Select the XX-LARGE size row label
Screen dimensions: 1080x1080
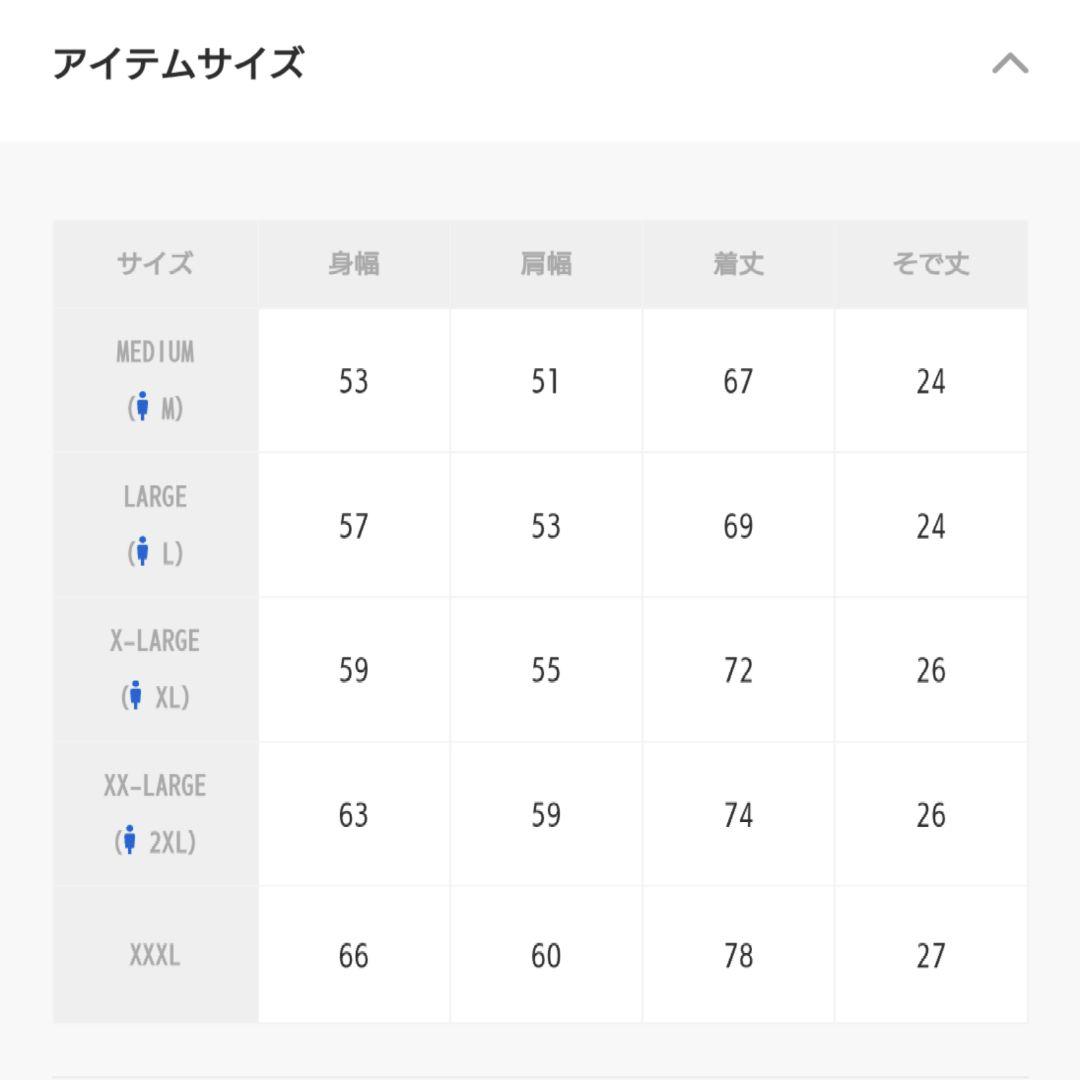point(155,786)
